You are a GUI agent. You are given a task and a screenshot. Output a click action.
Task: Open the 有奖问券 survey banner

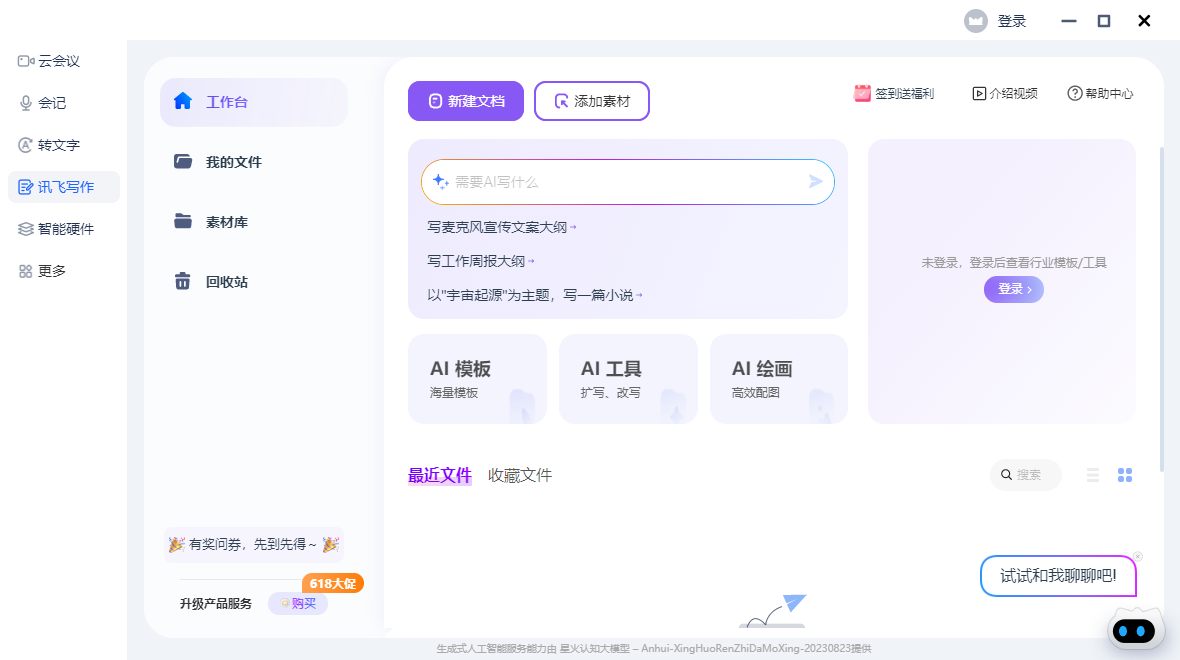(x=254, y=544)
